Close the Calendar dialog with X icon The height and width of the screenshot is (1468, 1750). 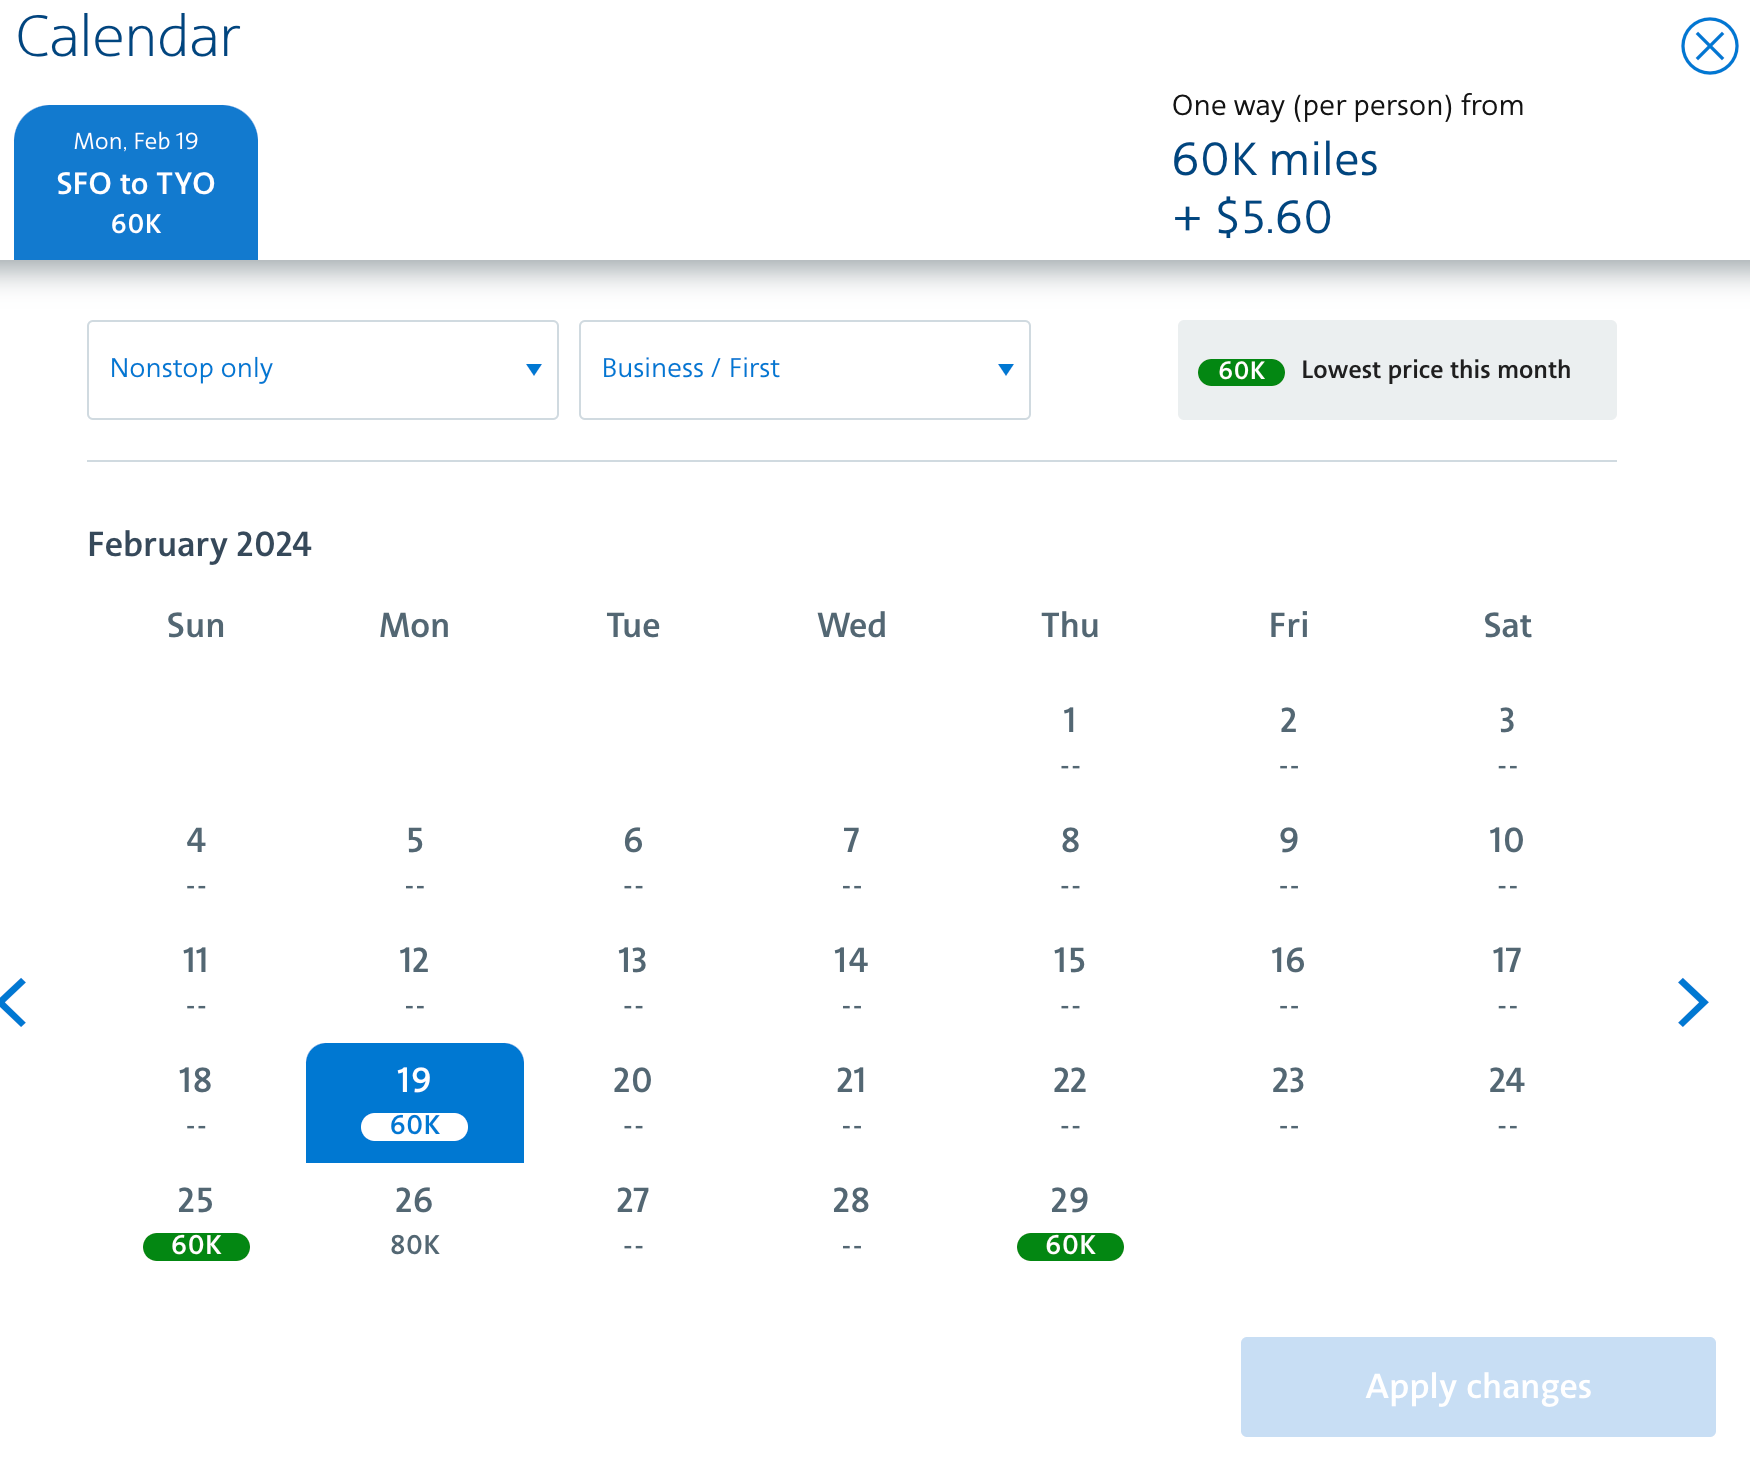(1708, 46)
